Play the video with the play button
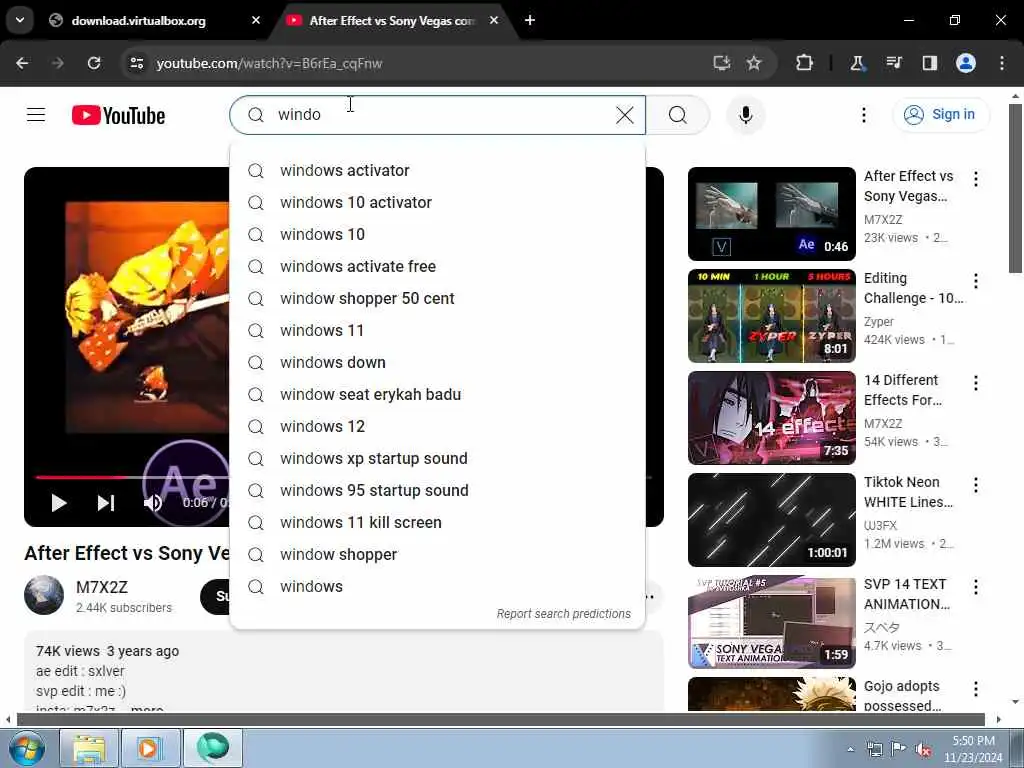1024x768 pixels. pyautogui.click(x=59, y=503)
